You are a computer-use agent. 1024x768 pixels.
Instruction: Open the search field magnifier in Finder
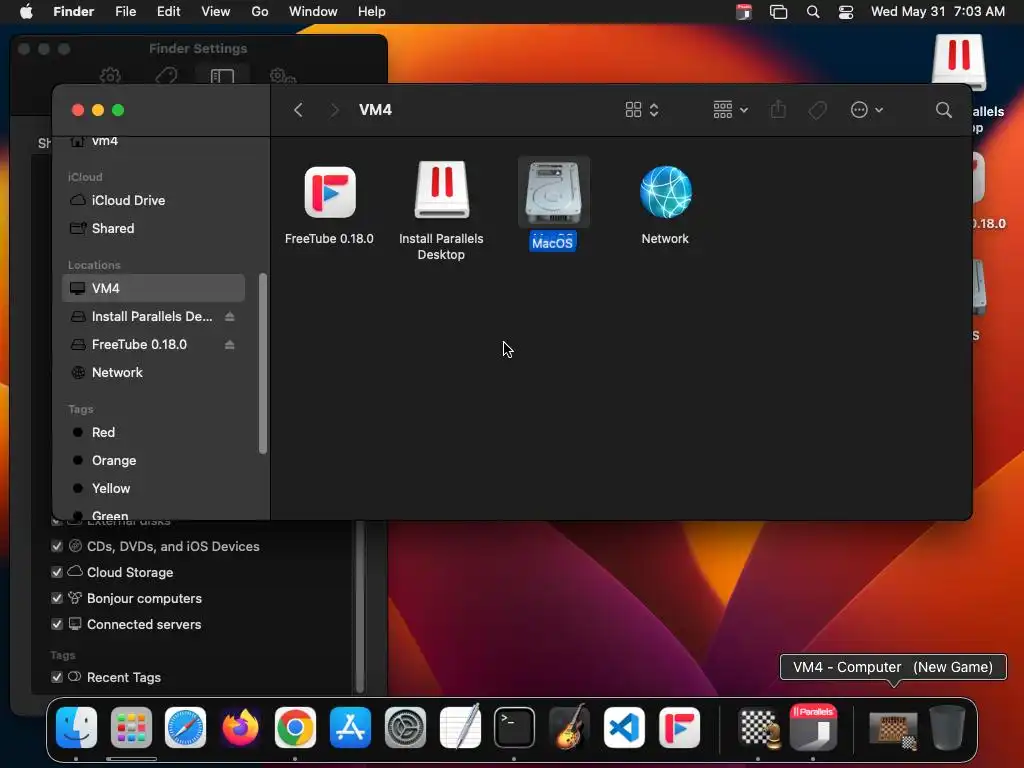(x=944, y=110)
